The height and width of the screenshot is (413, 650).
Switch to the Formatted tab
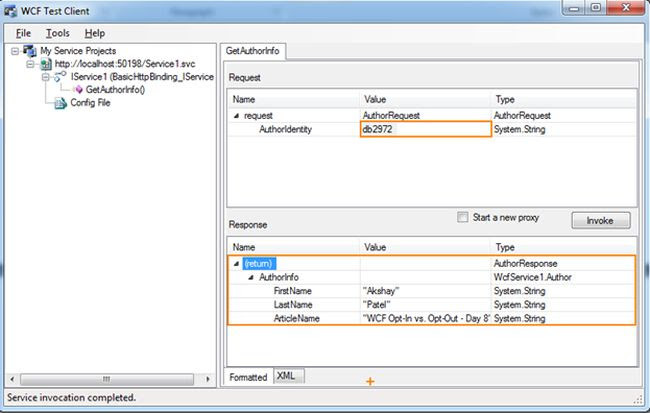[248, 377]
